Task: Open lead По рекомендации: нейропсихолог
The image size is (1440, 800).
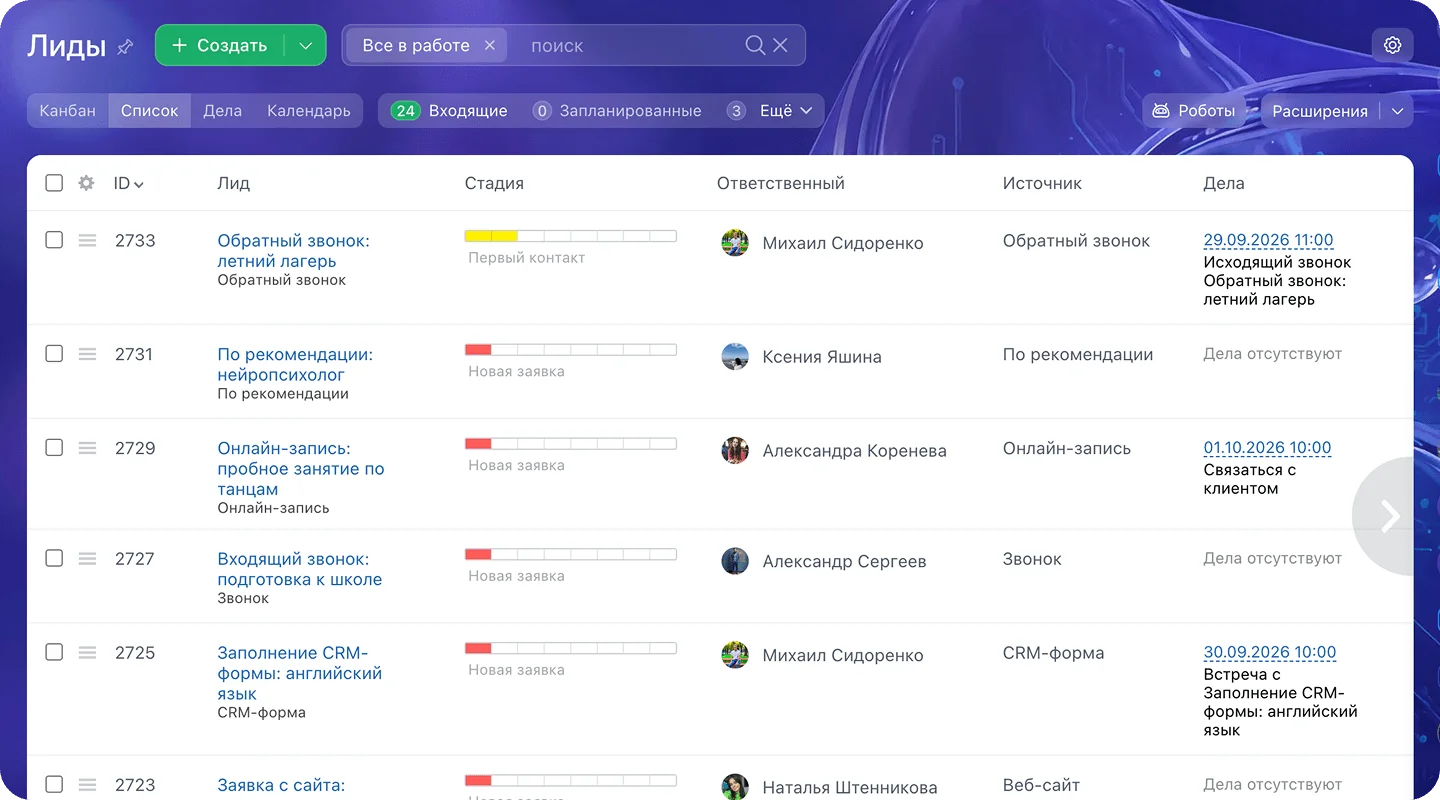Action: point(295,365)
